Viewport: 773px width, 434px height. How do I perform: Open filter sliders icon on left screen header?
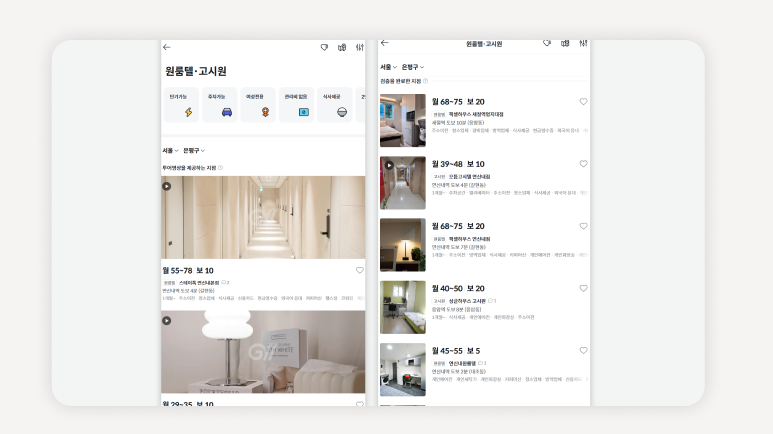tap(359, 47)
